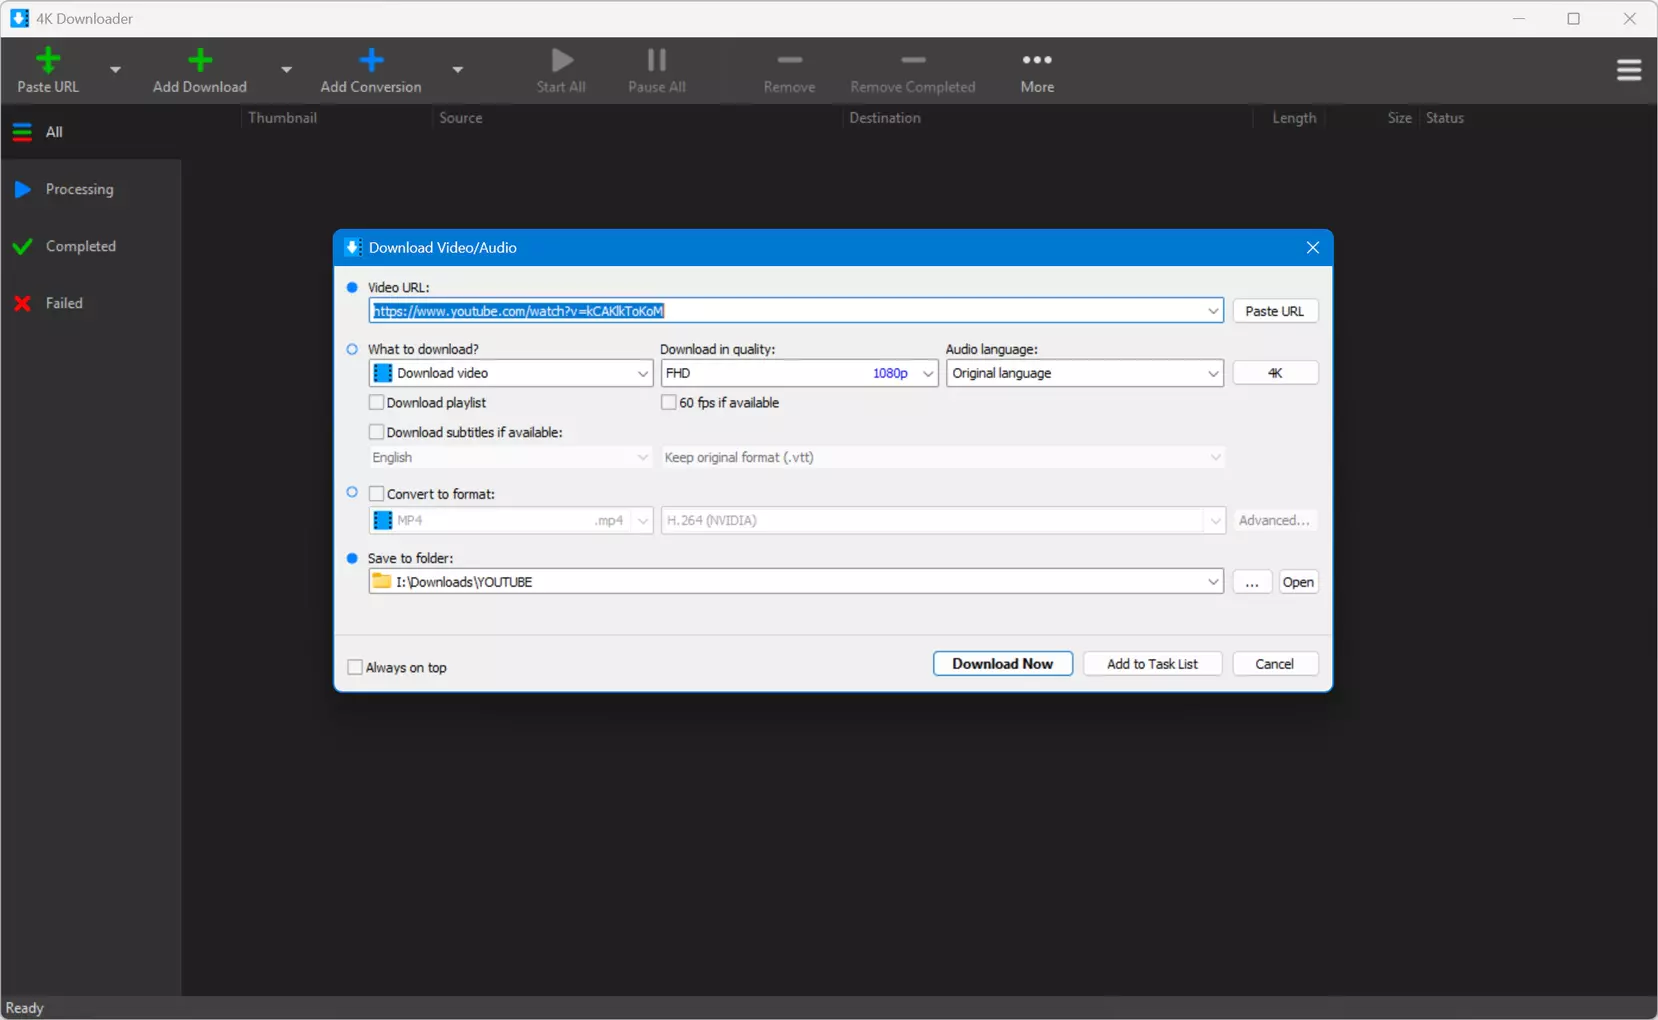This screenshot has width=1658, height=1020.
Task: Click the Paste URL toolbar icon
Action: point(48,60)
